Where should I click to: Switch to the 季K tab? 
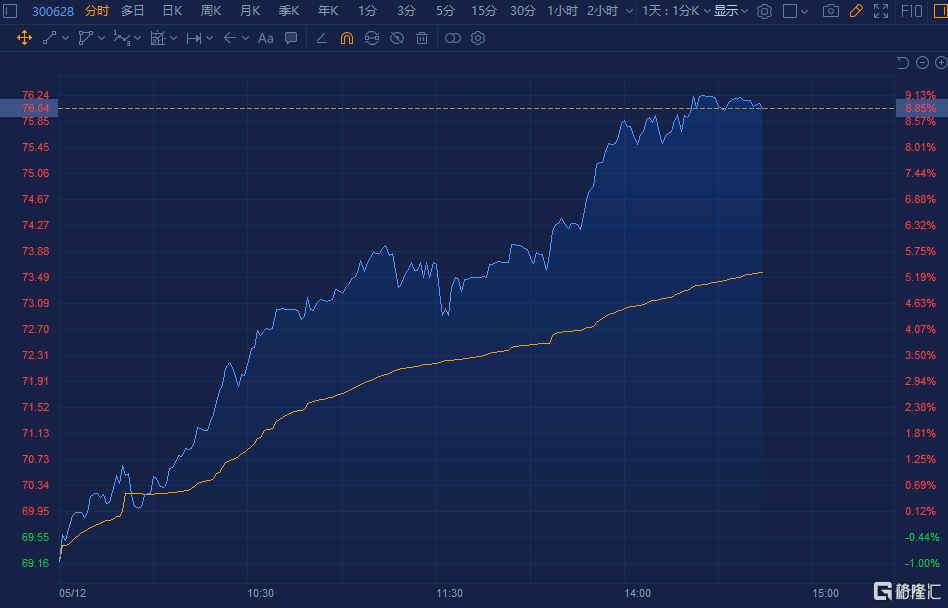tap(289, 11)
